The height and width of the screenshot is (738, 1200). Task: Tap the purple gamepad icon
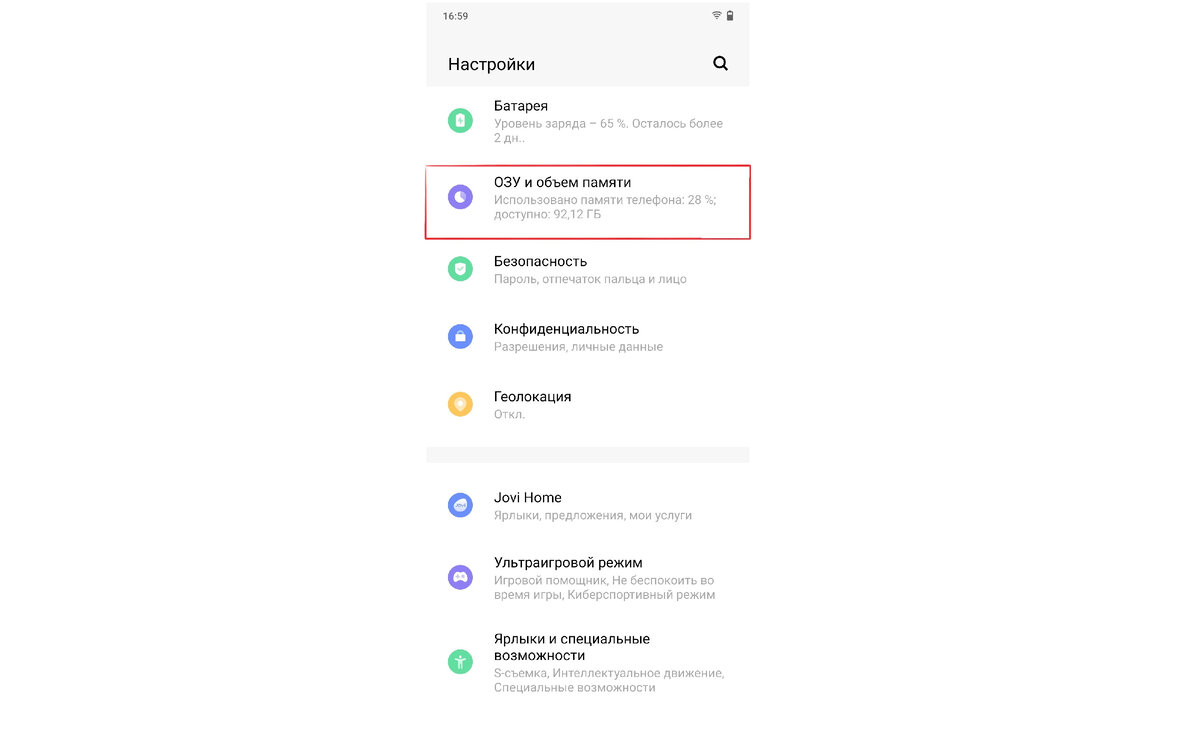[460, 577]
